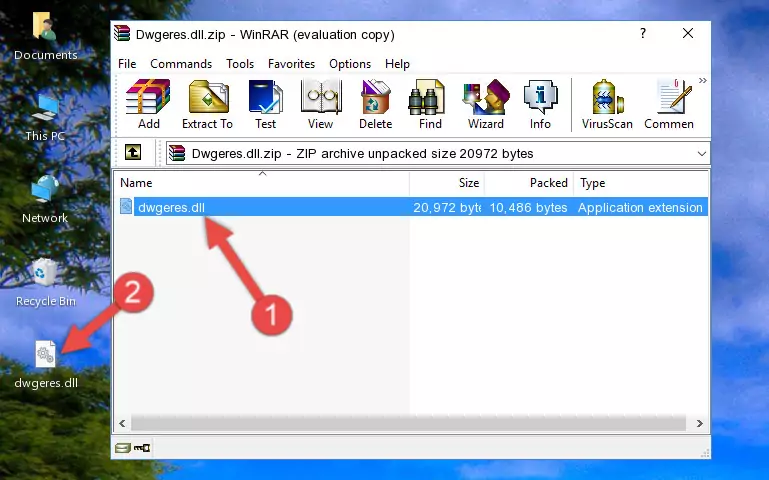Click the 20,972 bytes size cell
Viewport: 769px width, 480px height.
coord(447,207)
